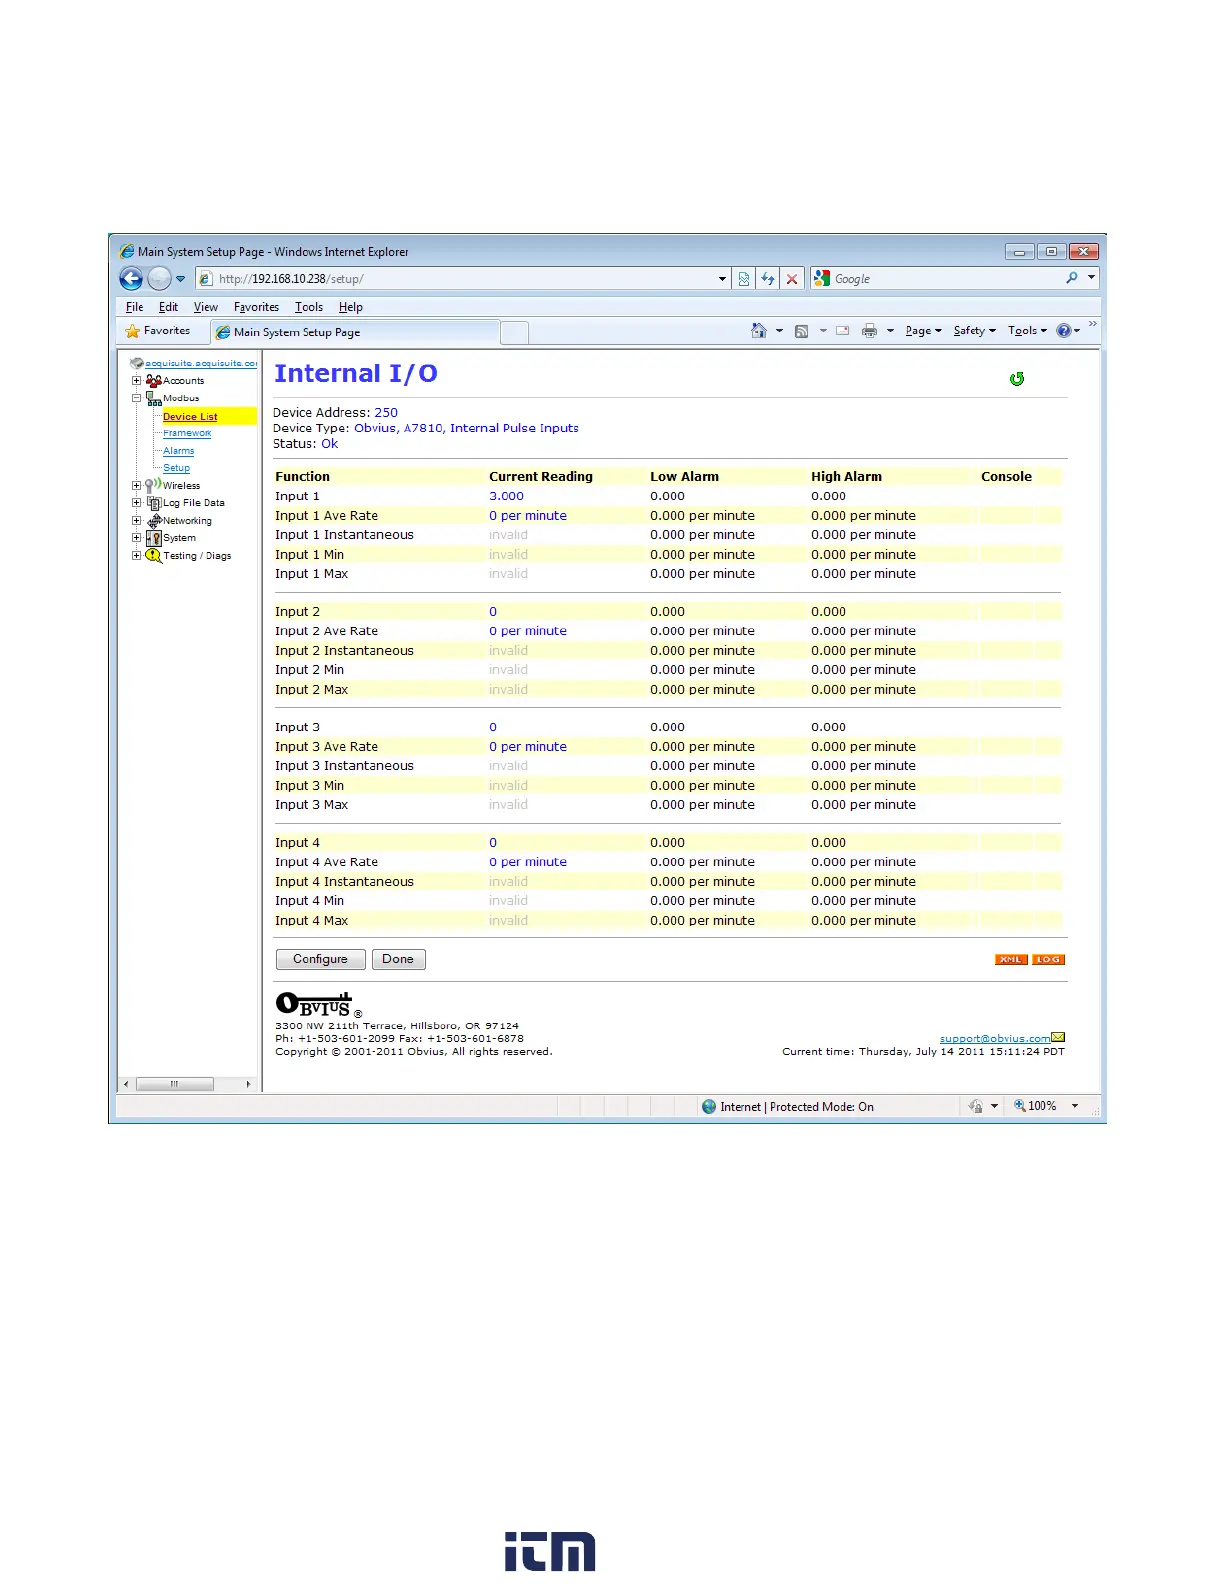Open the Safety command bar menu

coord(974,331)
